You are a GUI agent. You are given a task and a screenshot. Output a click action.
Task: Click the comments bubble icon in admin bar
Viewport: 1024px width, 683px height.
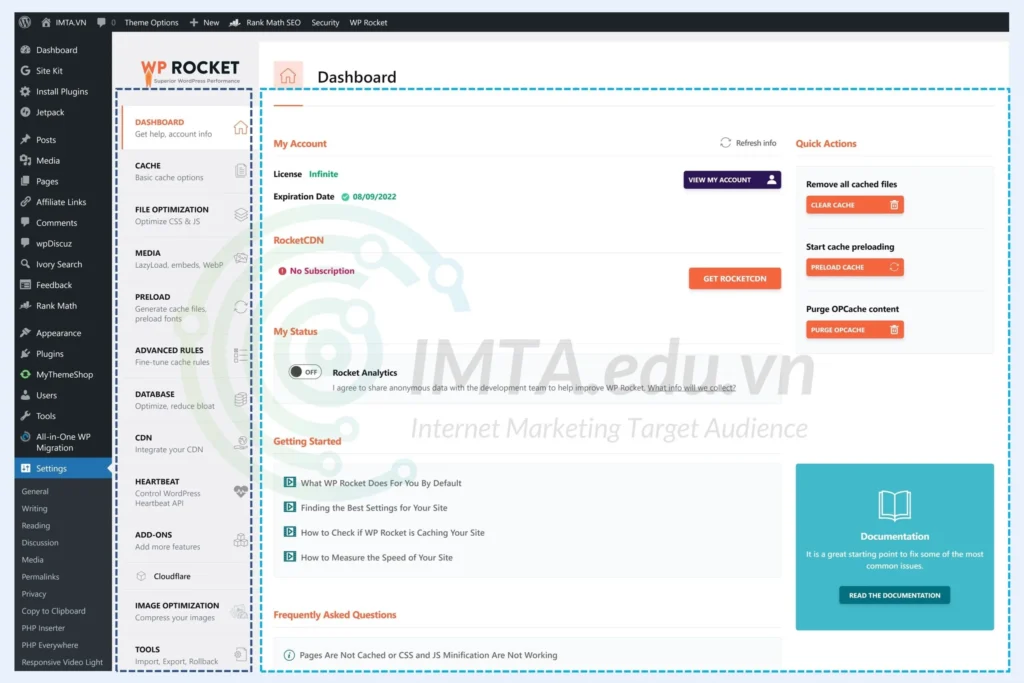(102, 22)
